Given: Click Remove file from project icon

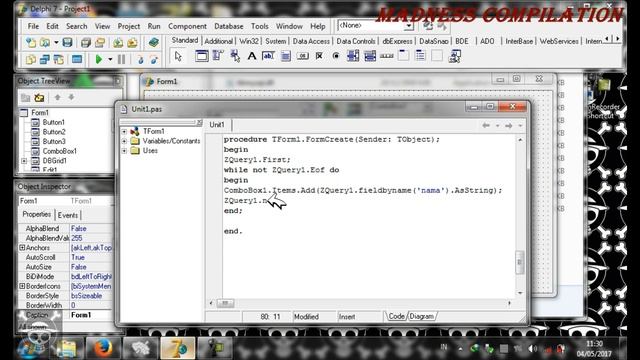Looking at the screenshot, I should [x=132, y=42].
